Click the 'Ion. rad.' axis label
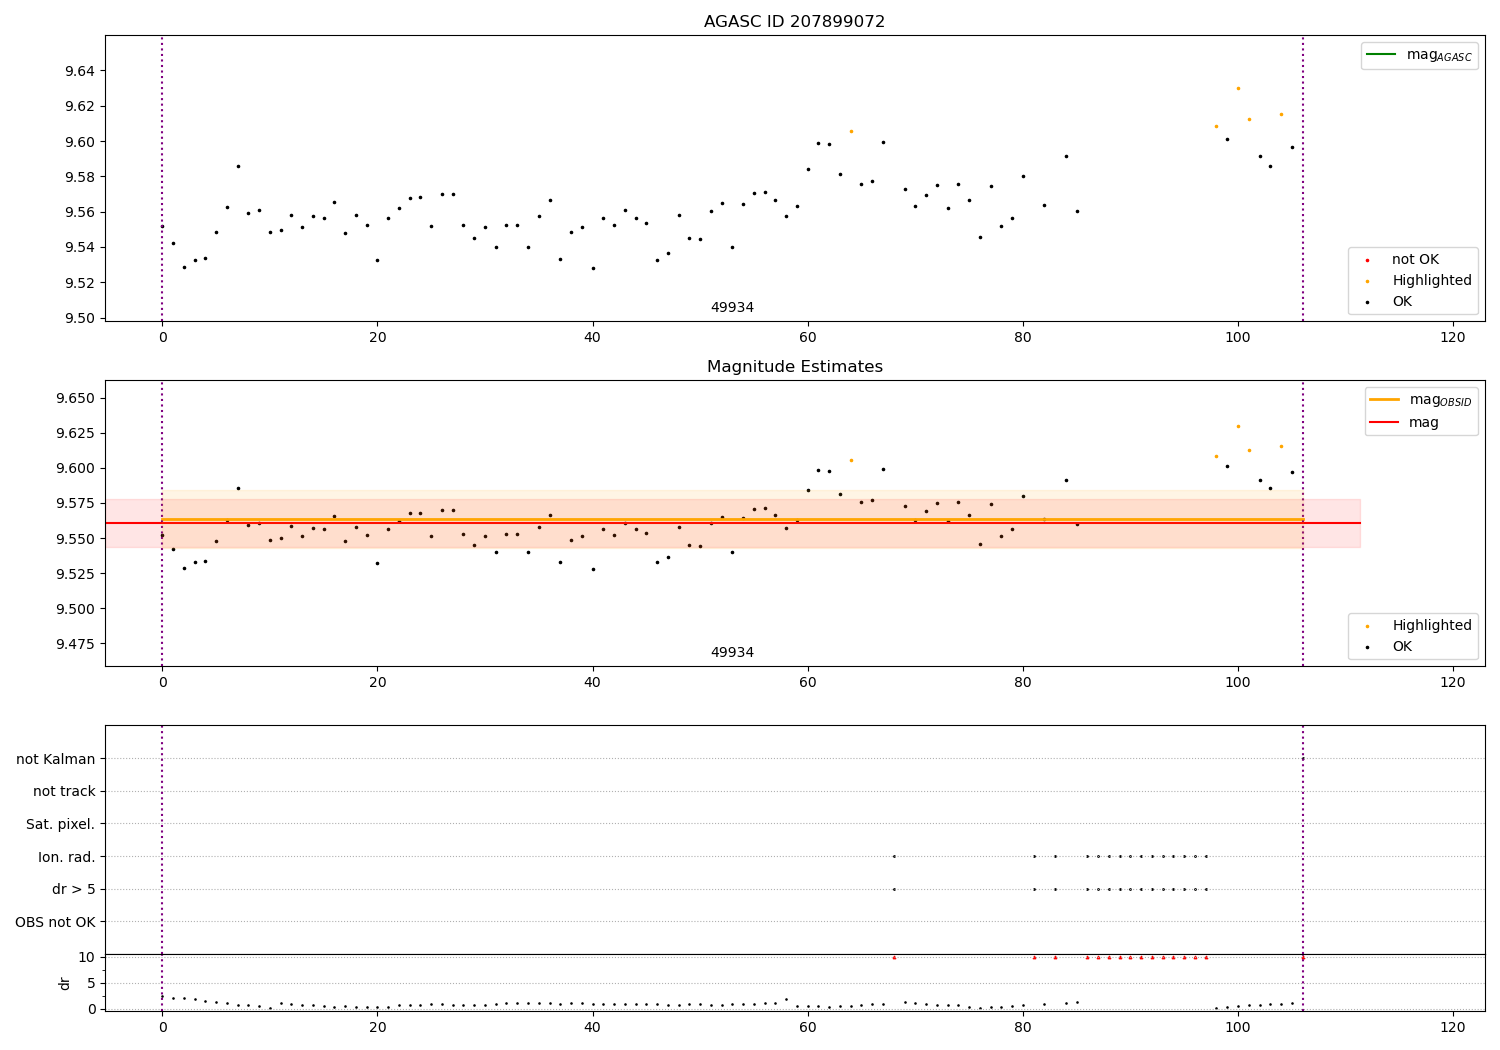Viewport: 1500px width, 1050px height. point(67,857)
